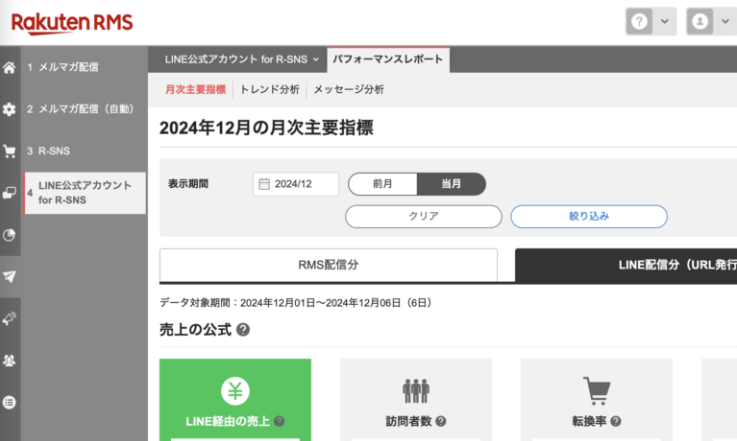This screenshot has height=441, width=737.
Task: Select the LINE経由の売上 green card
Action: [235, 400]
